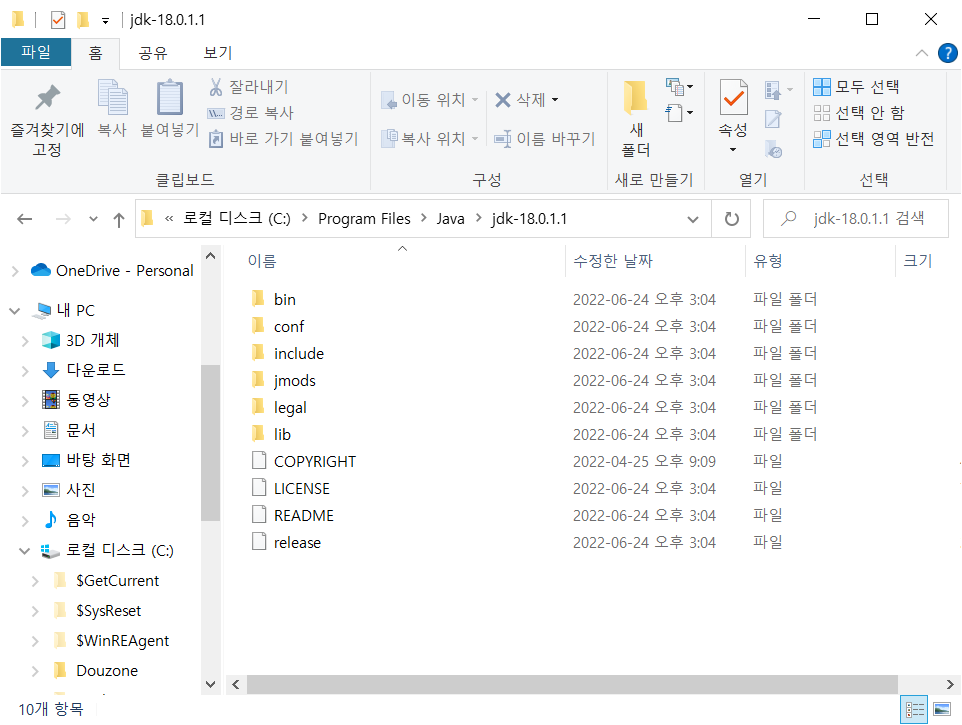Click the 삭제 (Delete) button

pyautogui.click(x=520, y=100)
